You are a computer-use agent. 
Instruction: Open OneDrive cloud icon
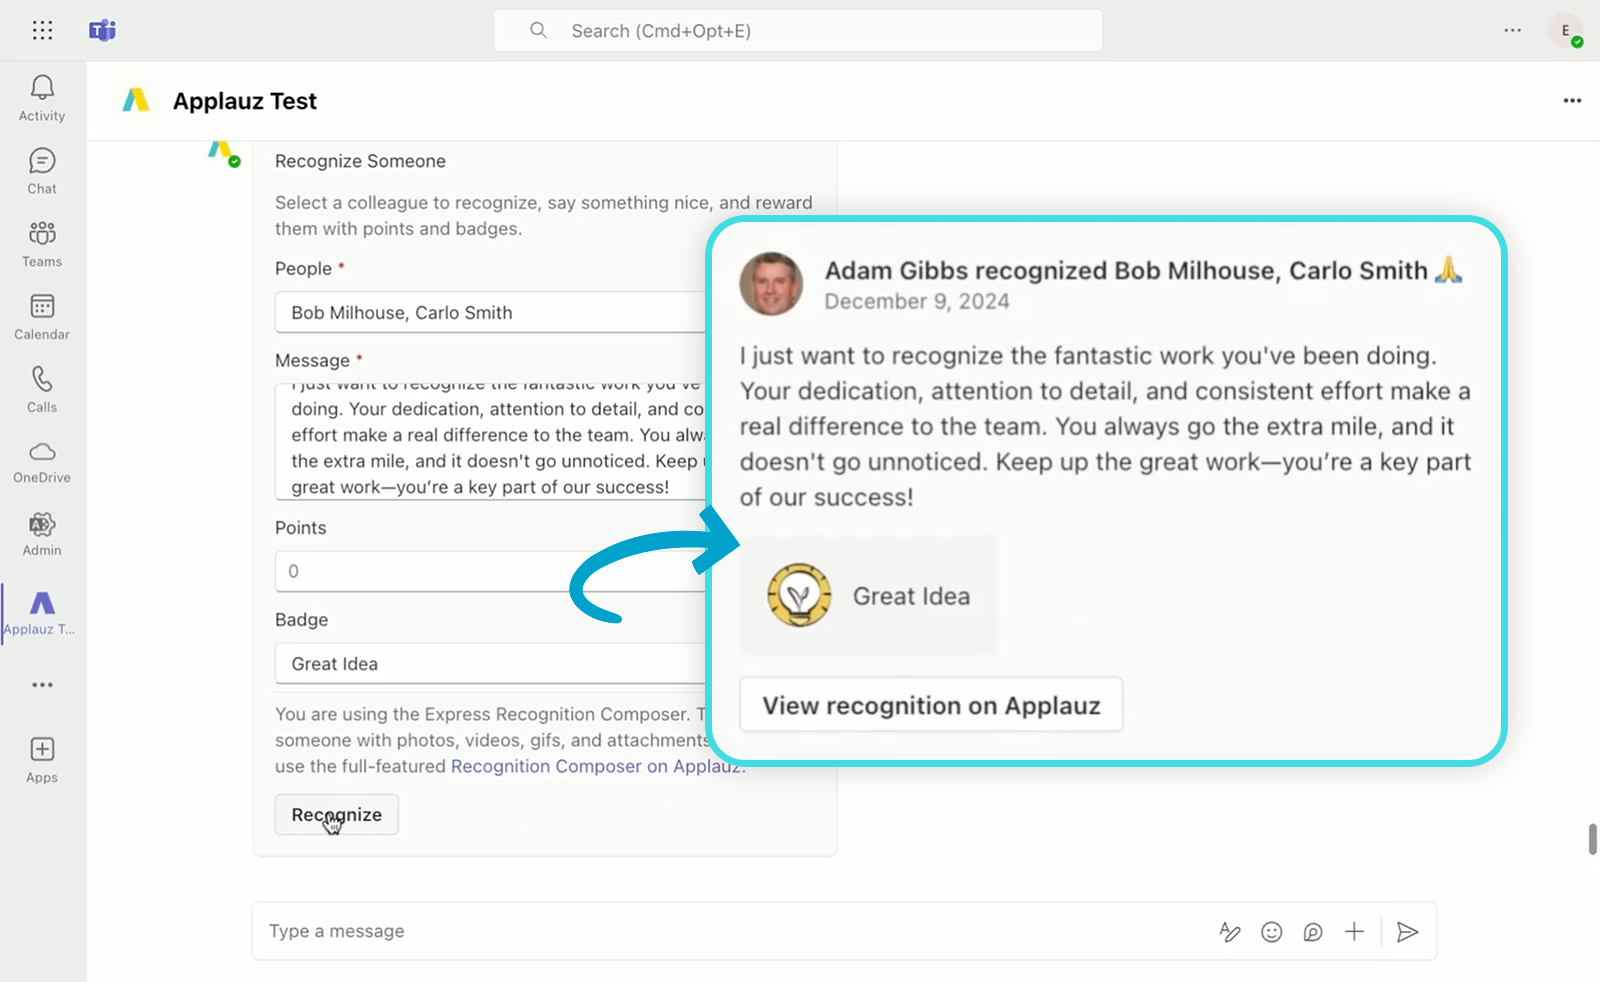point(42,452)
